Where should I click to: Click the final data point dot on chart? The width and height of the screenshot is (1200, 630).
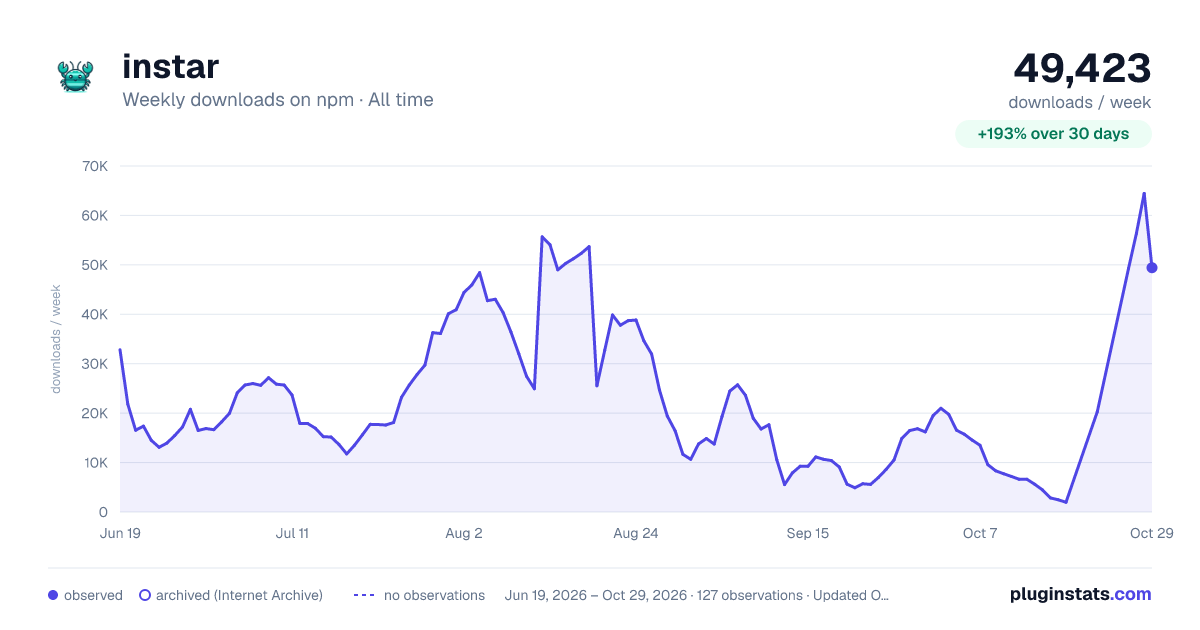pyautogui.click(x=1152, y=267)
